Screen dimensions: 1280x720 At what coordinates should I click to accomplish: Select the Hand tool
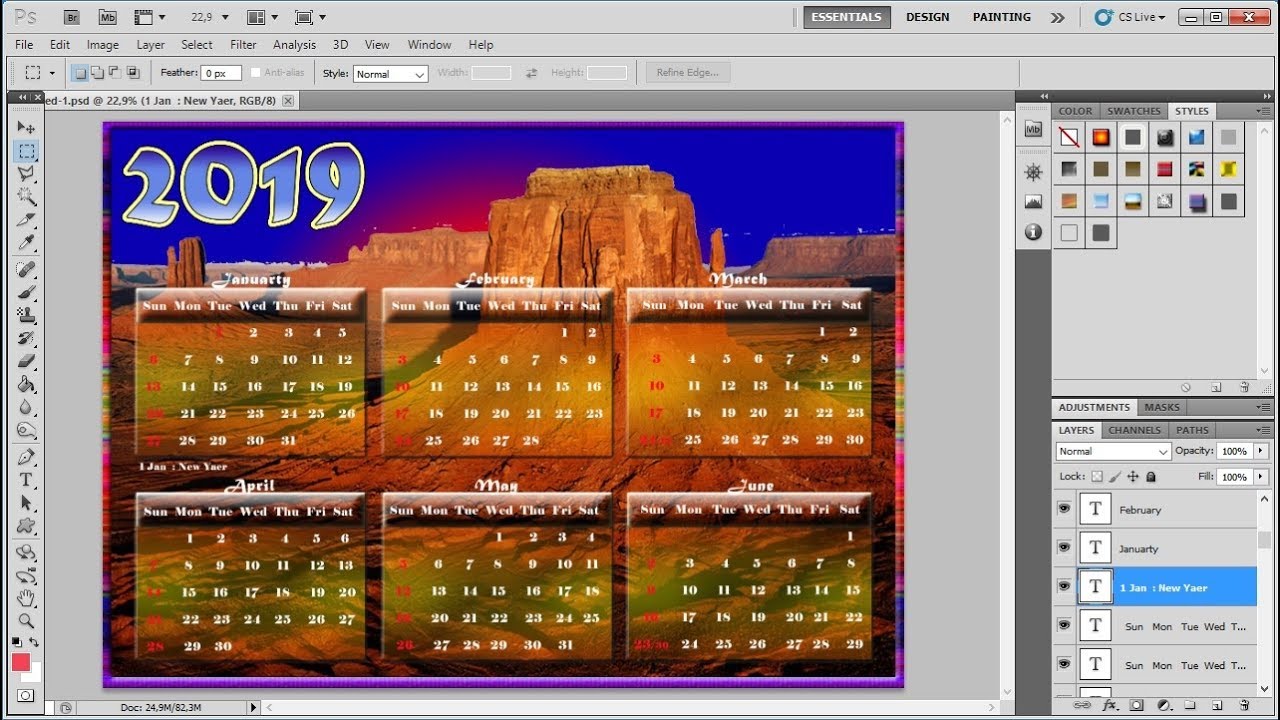pos(26,599)
